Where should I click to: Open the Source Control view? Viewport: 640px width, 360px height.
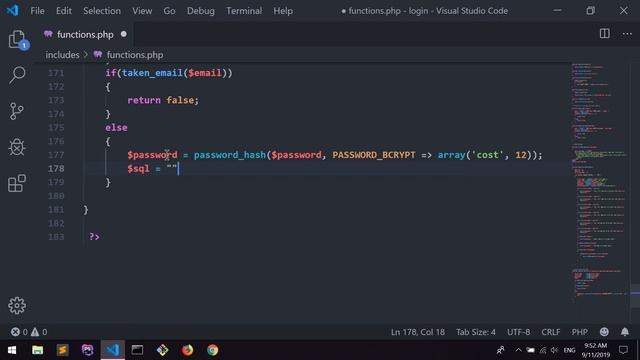point(17,111)
